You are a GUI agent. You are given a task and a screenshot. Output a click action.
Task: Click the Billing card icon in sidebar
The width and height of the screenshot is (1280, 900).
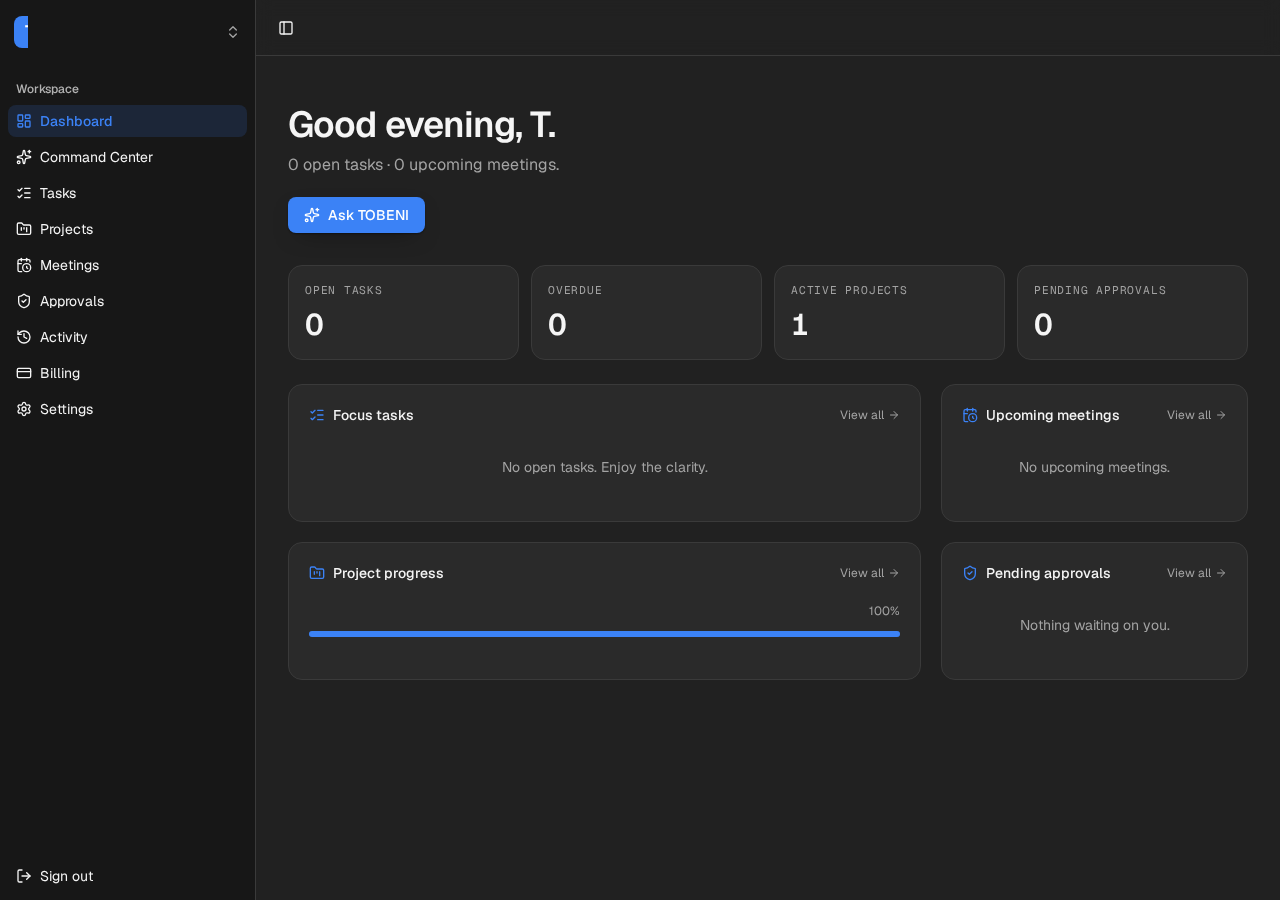tap(24, 373)
